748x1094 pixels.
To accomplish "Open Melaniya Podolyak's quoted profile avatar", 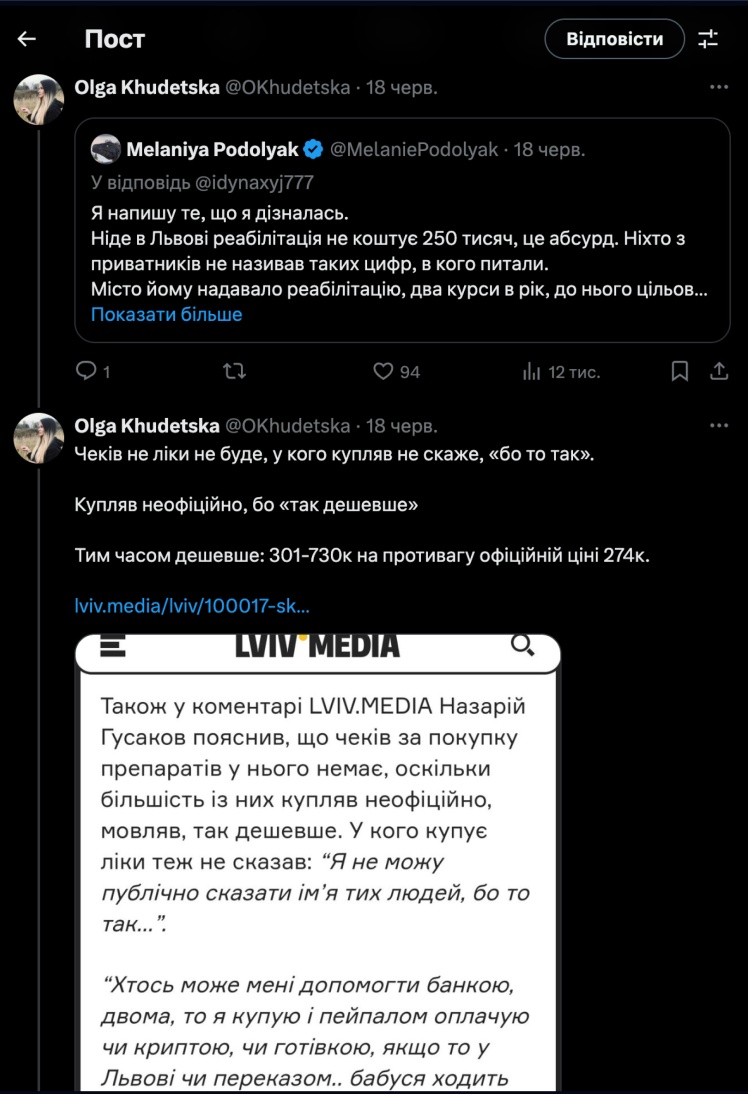I will [x=105, y=150].
